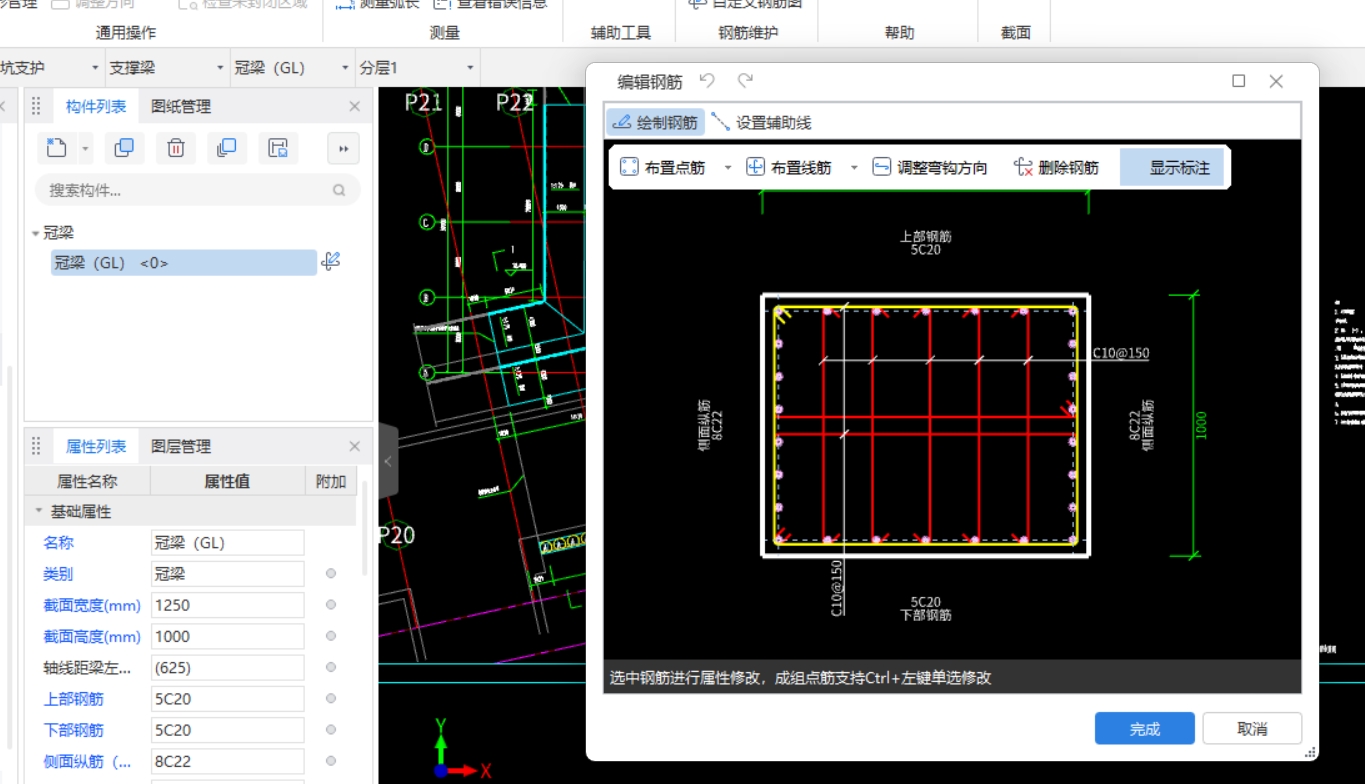Click the 调整弯钩方向 tool
Screen dimensions: 1365x784
tap(929, 168)
